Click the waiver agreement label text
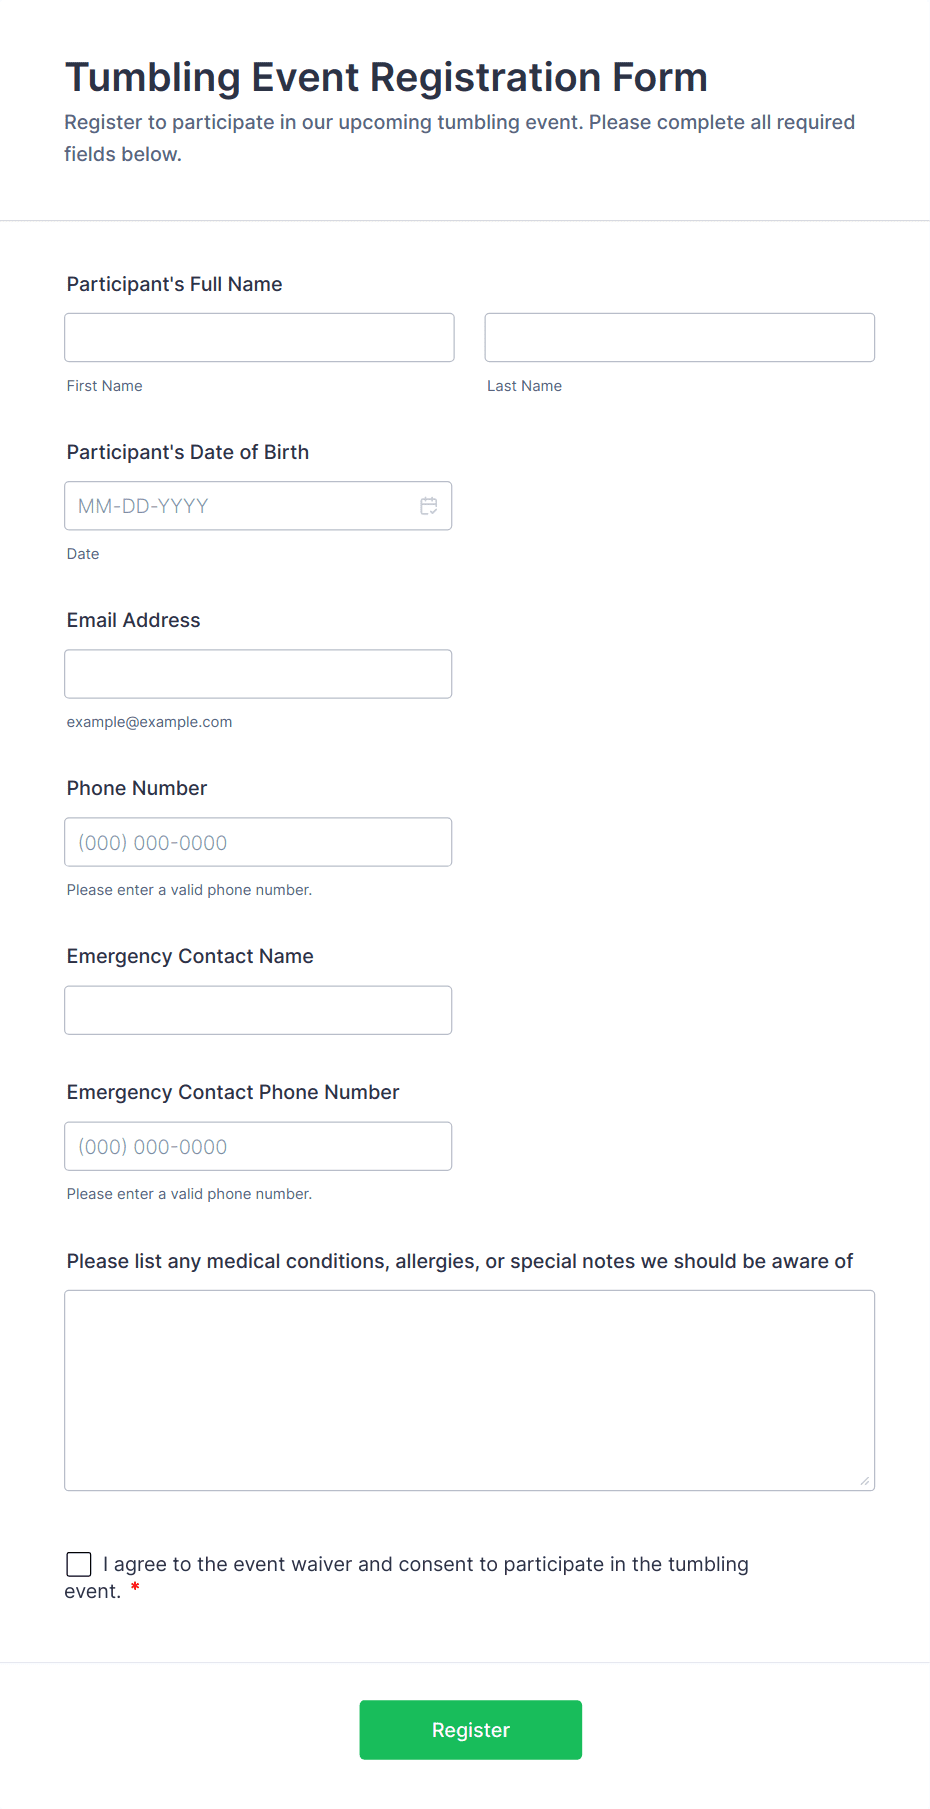This screenshot has width=930, height=1809. click(425, 1564)
